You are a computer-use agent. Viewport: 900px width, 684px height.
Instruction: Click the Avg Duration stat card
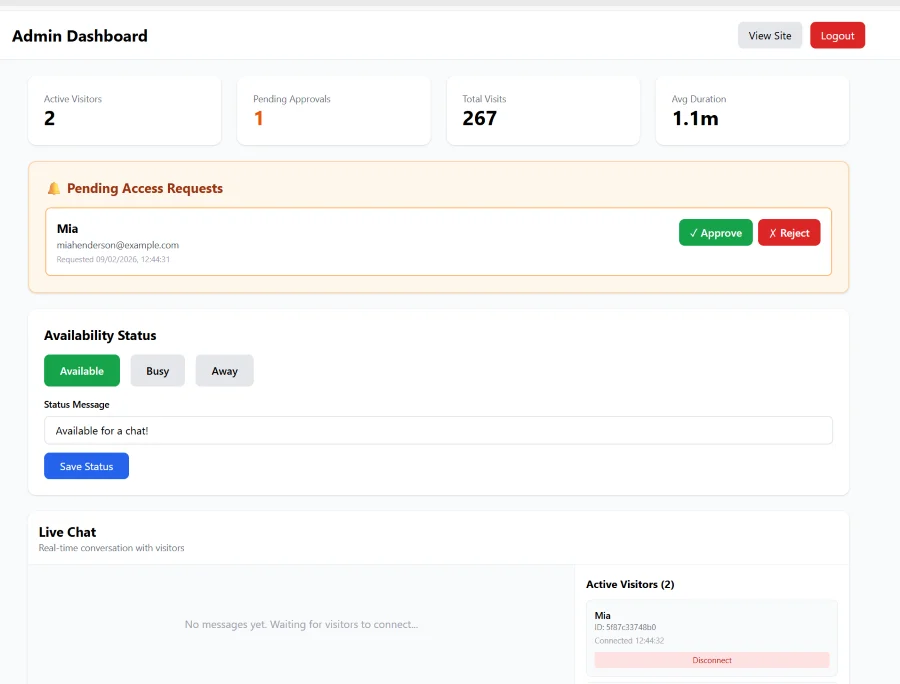point(752,111)
